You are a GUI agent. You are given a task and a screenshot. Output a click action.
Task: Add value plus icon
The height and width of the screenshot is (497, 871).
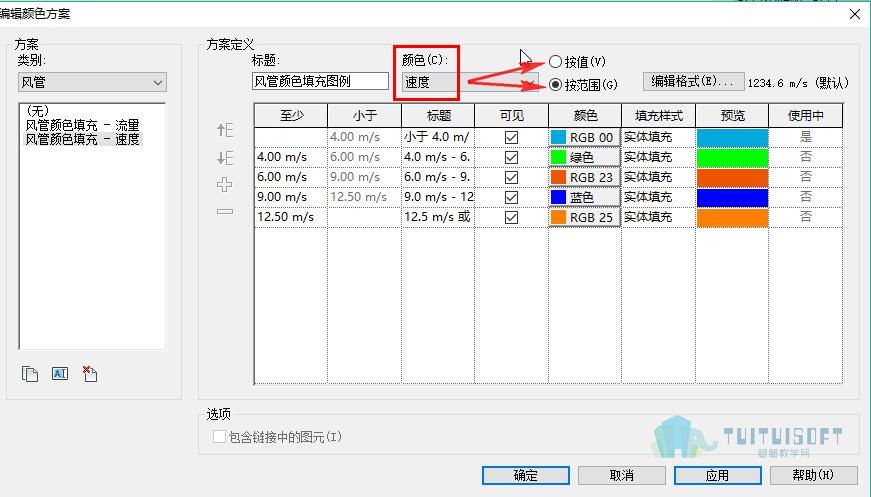[224, 184]
